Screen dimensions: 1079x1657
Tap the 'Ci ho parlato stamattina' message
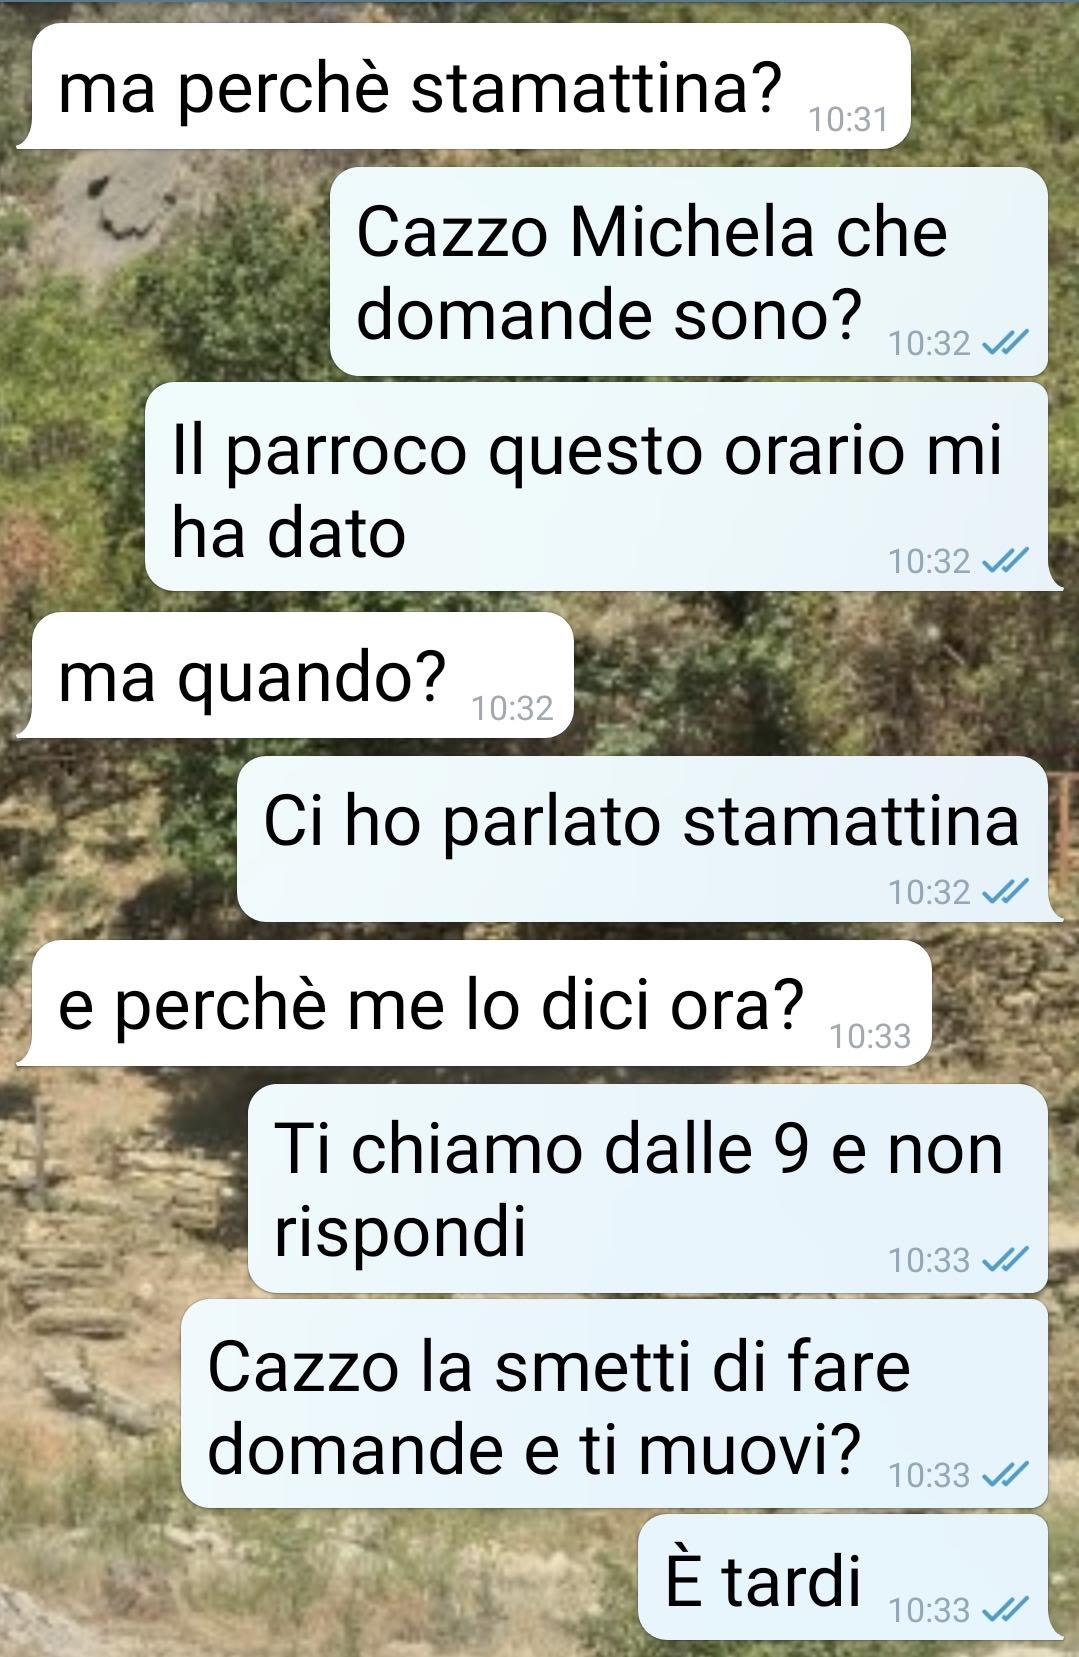point(645,839)
